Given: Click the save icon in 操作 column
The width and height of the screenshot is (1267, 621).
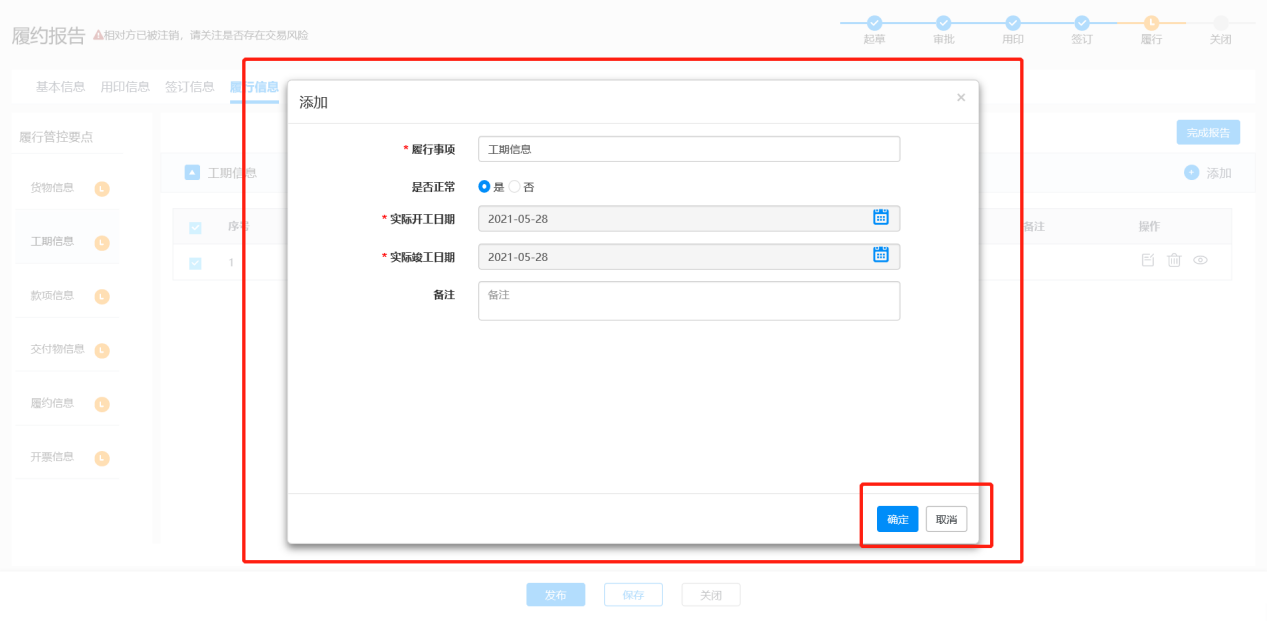Looking at the screenshot, I should click(x=1148, y=260).
